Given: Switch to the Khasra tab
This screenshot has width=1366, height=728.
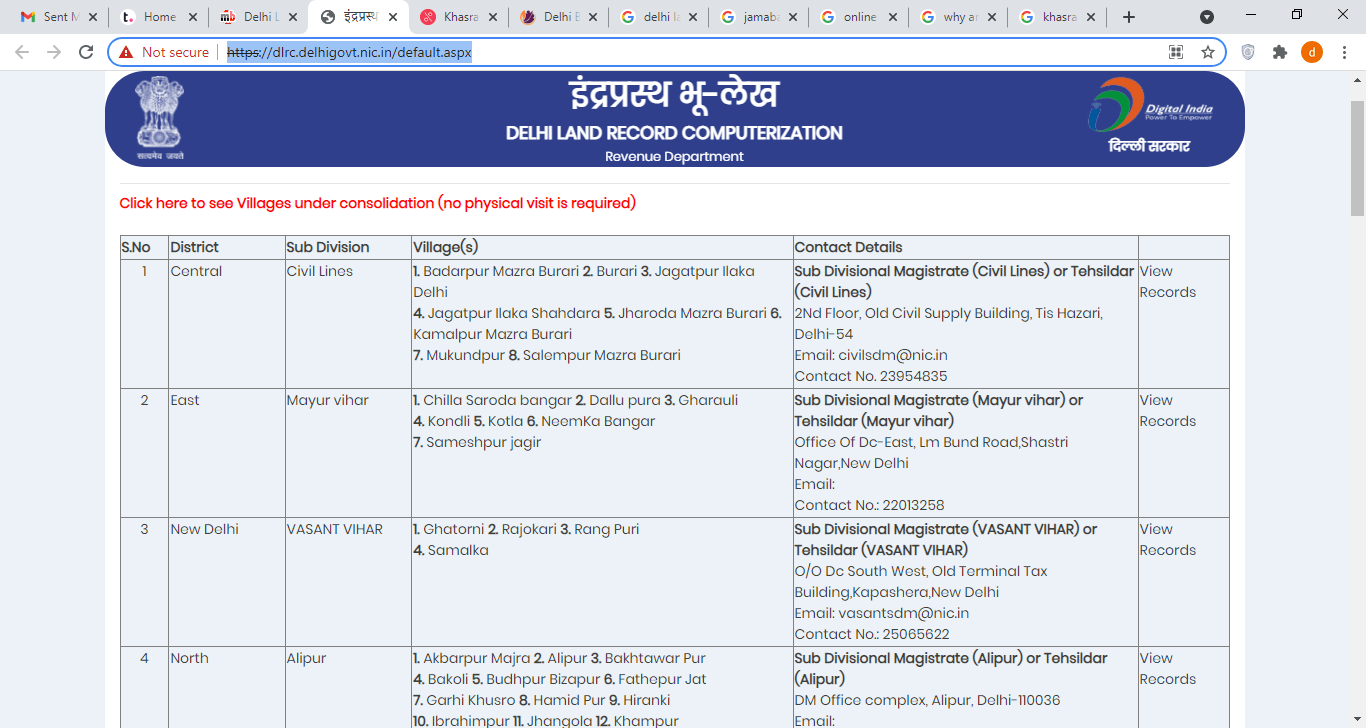Looking at the screenshot, I should click(x=455, y=17).
